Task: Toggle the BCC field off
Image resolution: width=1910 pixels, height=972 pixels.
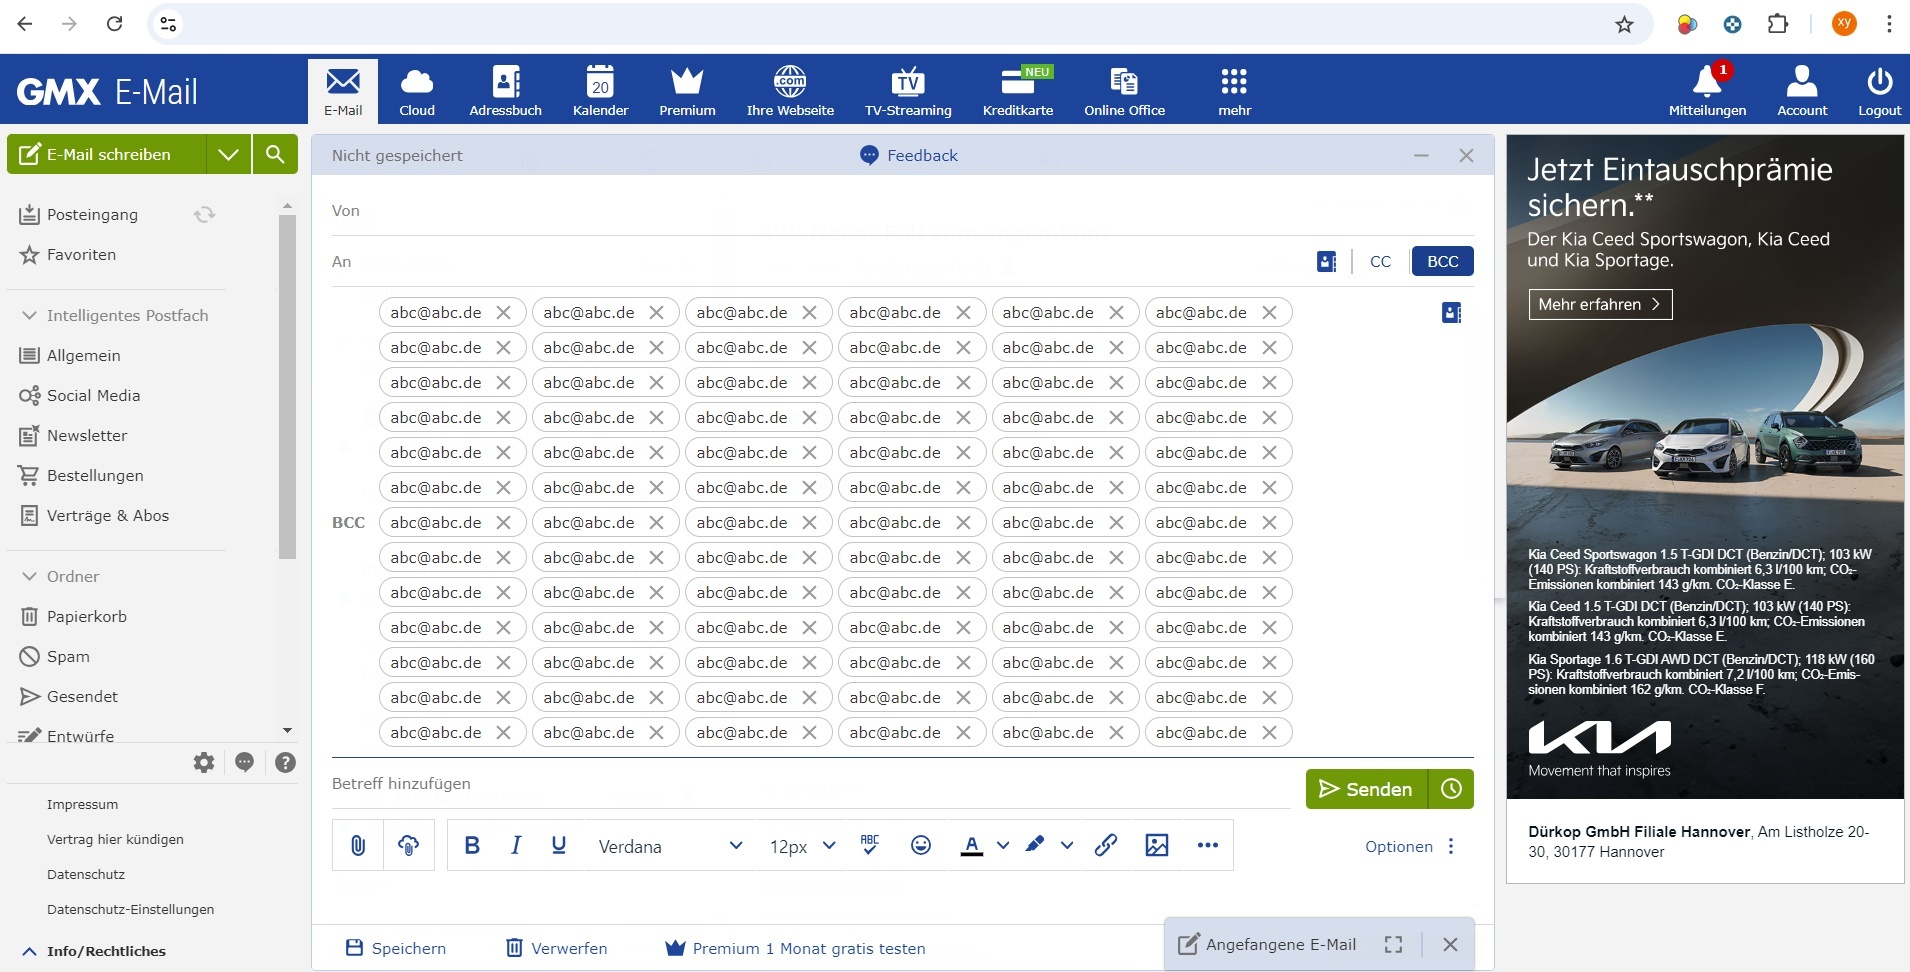Action: [x=1442, y=262]
